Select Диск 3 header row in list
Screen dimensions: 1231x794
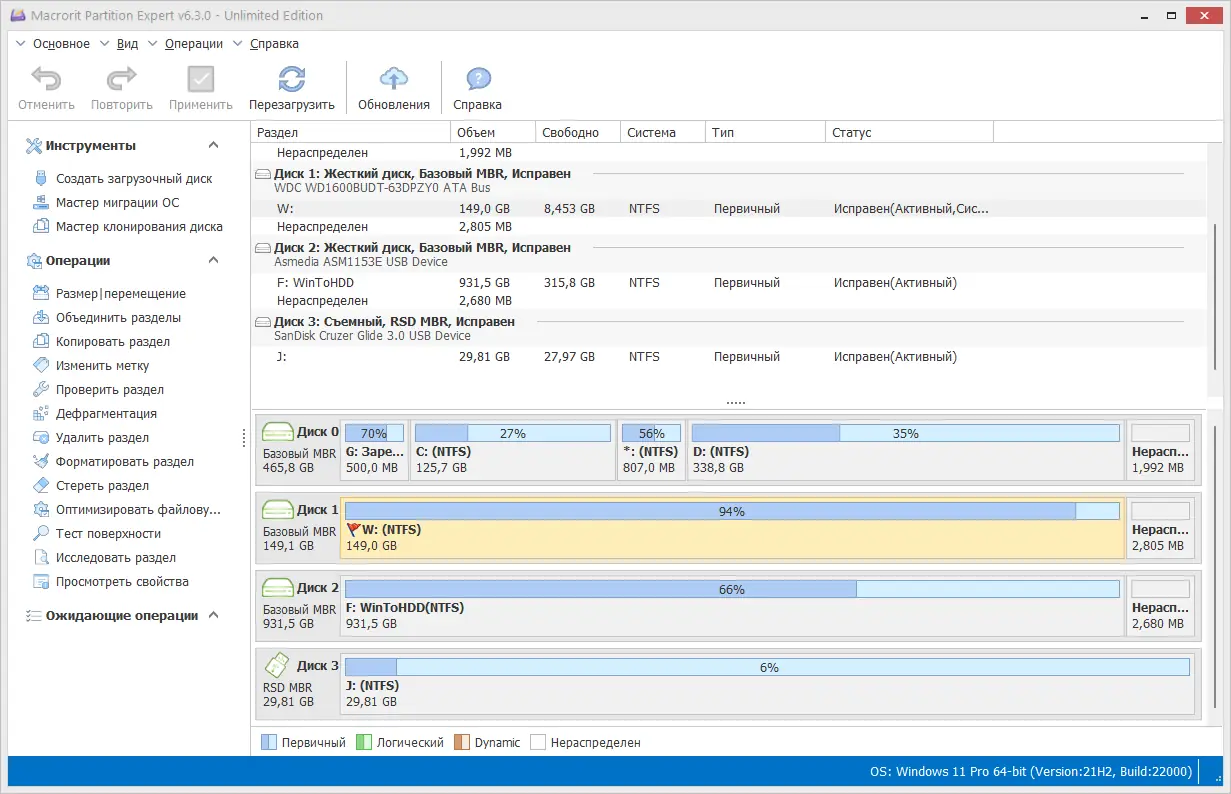[730, 328]
